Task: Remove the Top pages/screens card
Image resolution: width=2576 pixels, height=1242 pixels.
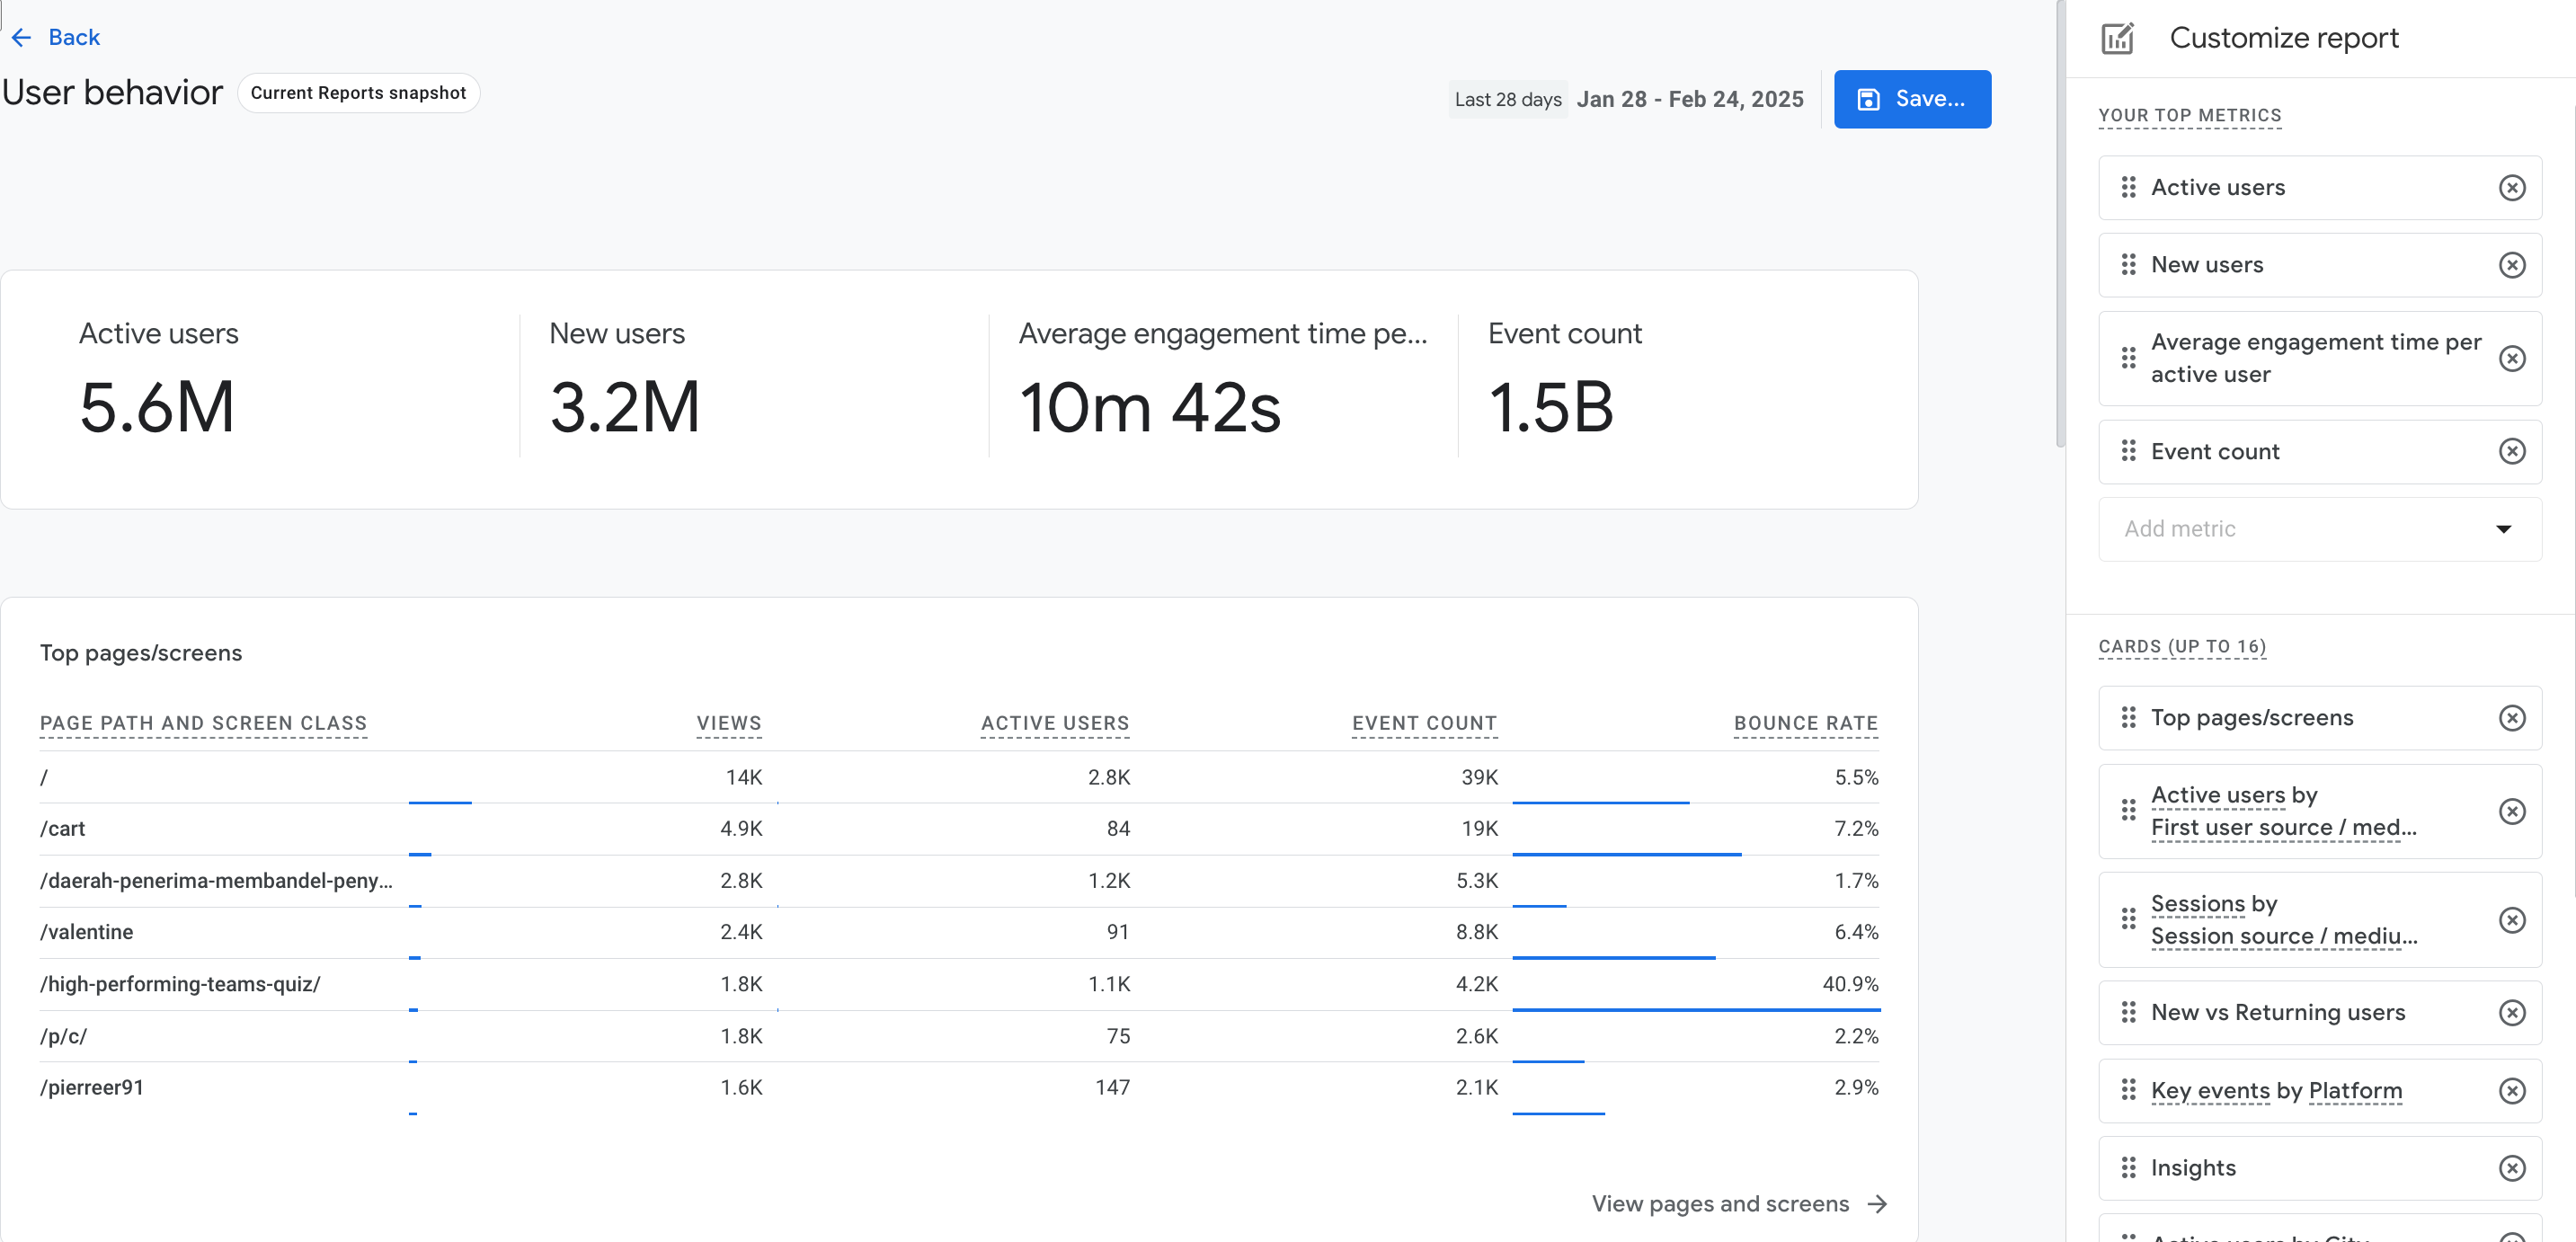Action: [x=2513, y=717]
